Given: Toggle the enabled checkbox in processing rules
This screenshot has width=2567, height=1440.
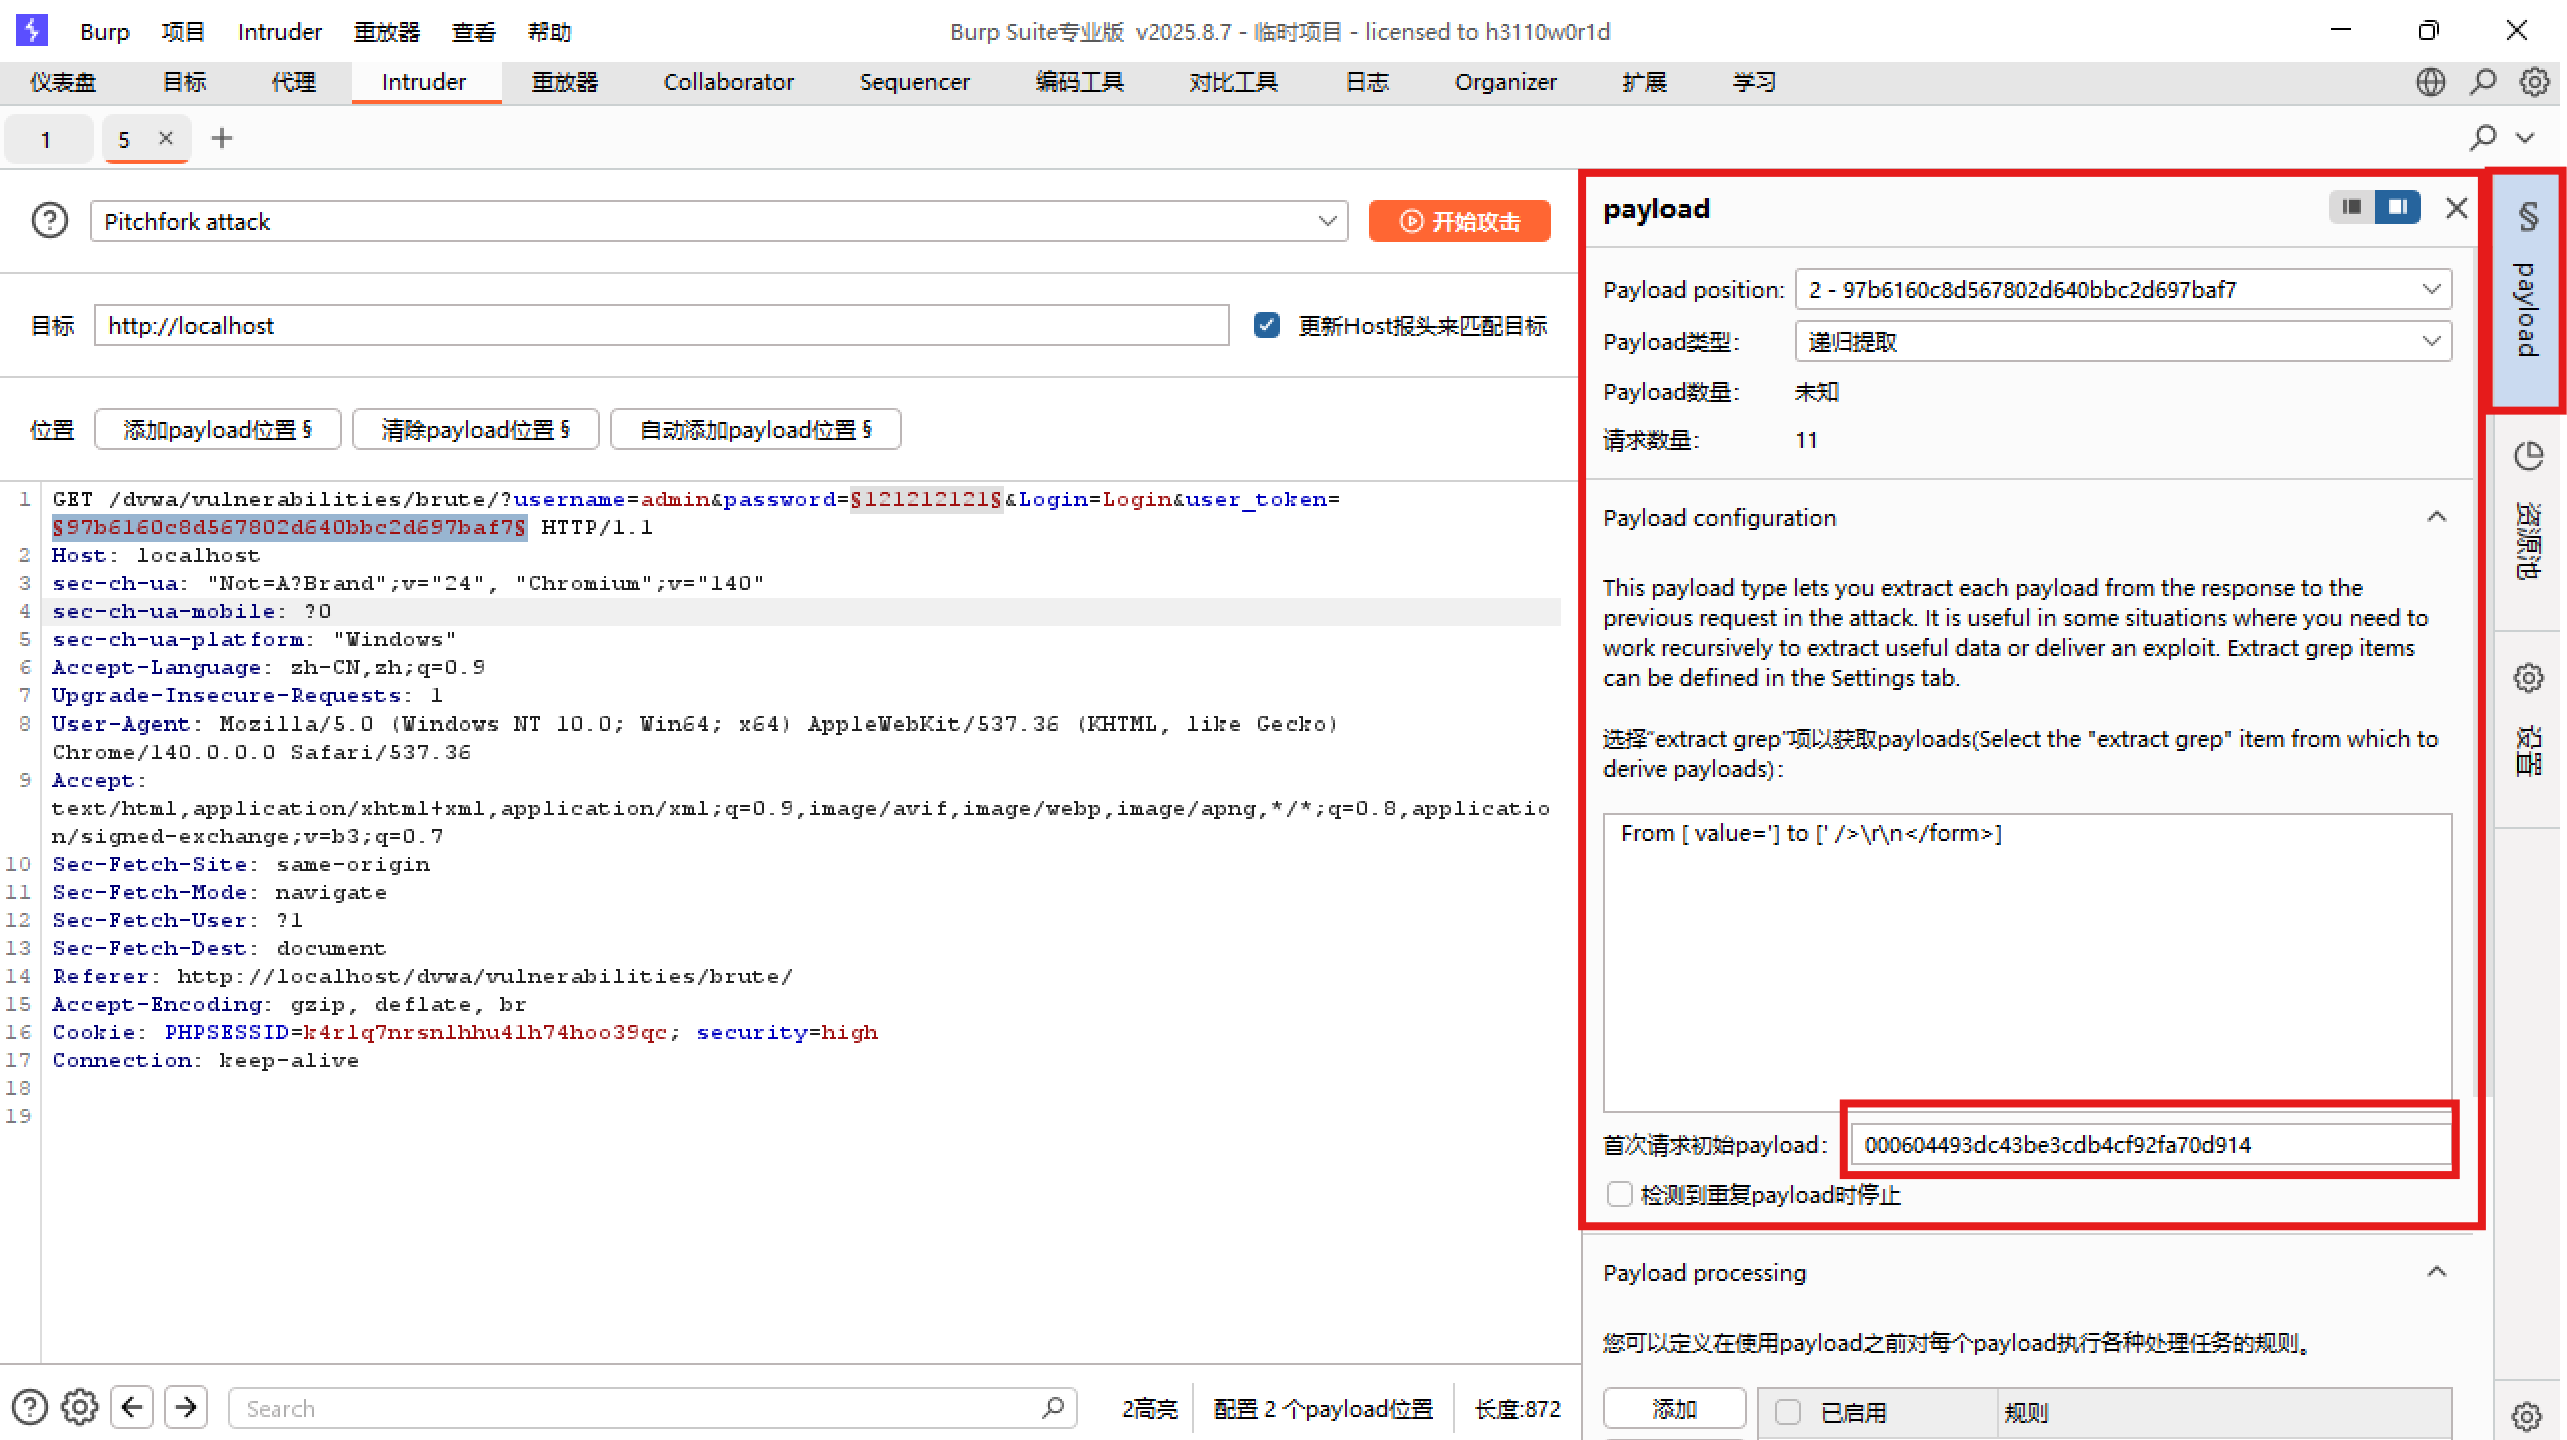Looking at the screenshot, I should (1787, 1412).
